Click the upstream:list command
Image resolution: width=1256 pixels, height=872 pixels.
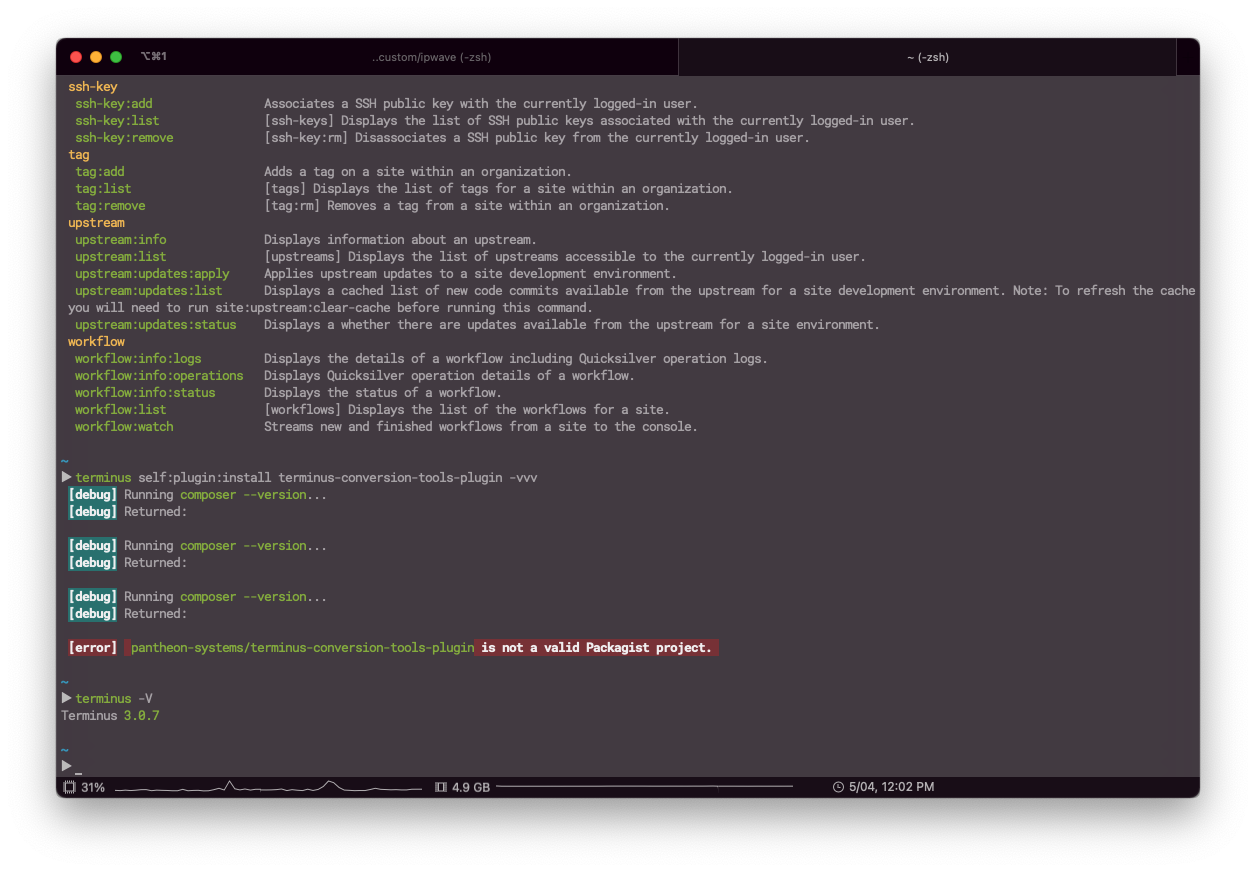click(x=121, y=257)
